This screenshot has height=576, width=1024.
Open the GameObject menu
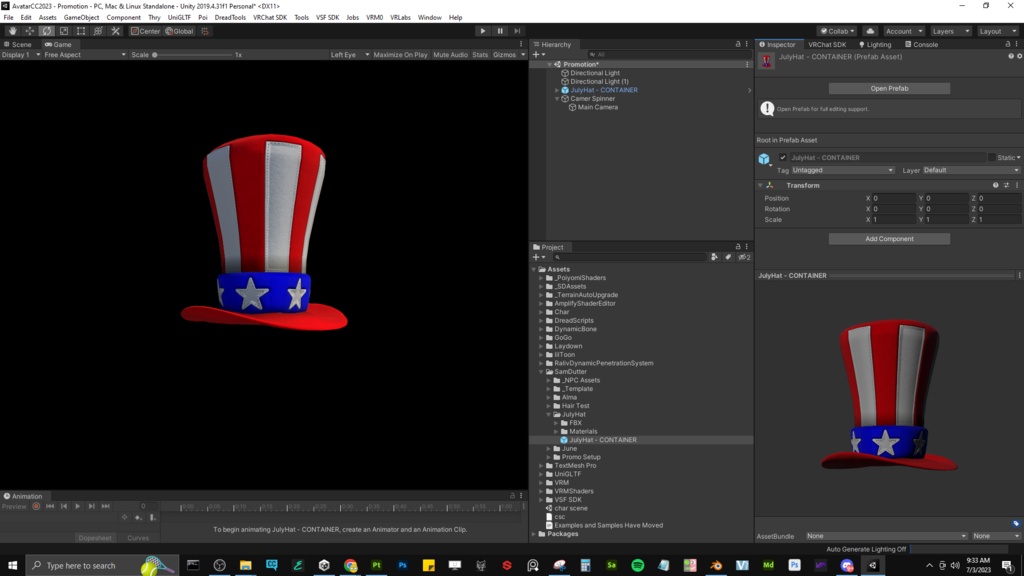pos(79,17)
